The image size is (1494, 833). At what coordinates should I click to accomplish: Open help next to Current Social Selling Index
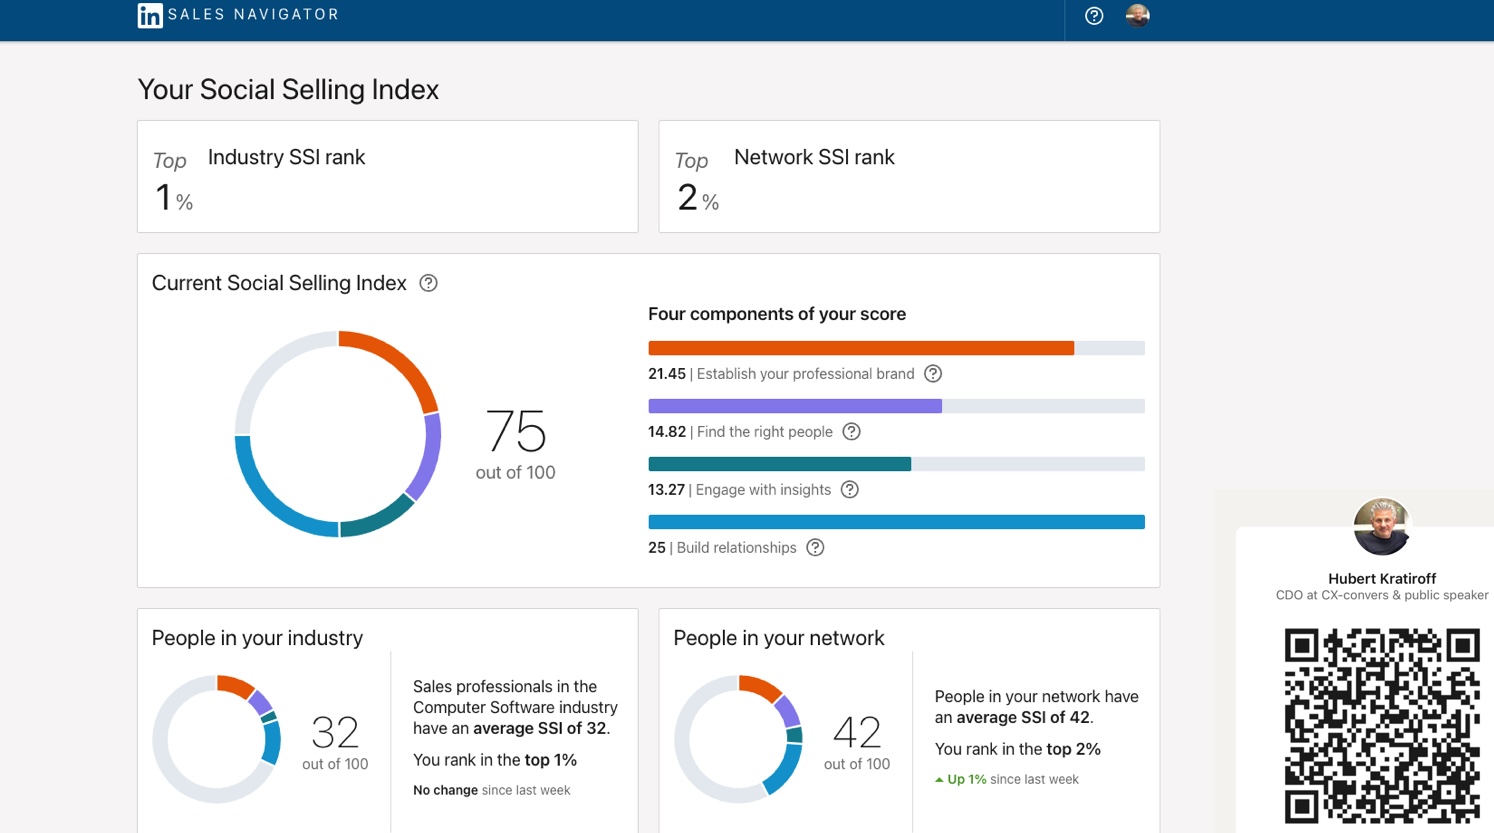[x=428, y=283]
